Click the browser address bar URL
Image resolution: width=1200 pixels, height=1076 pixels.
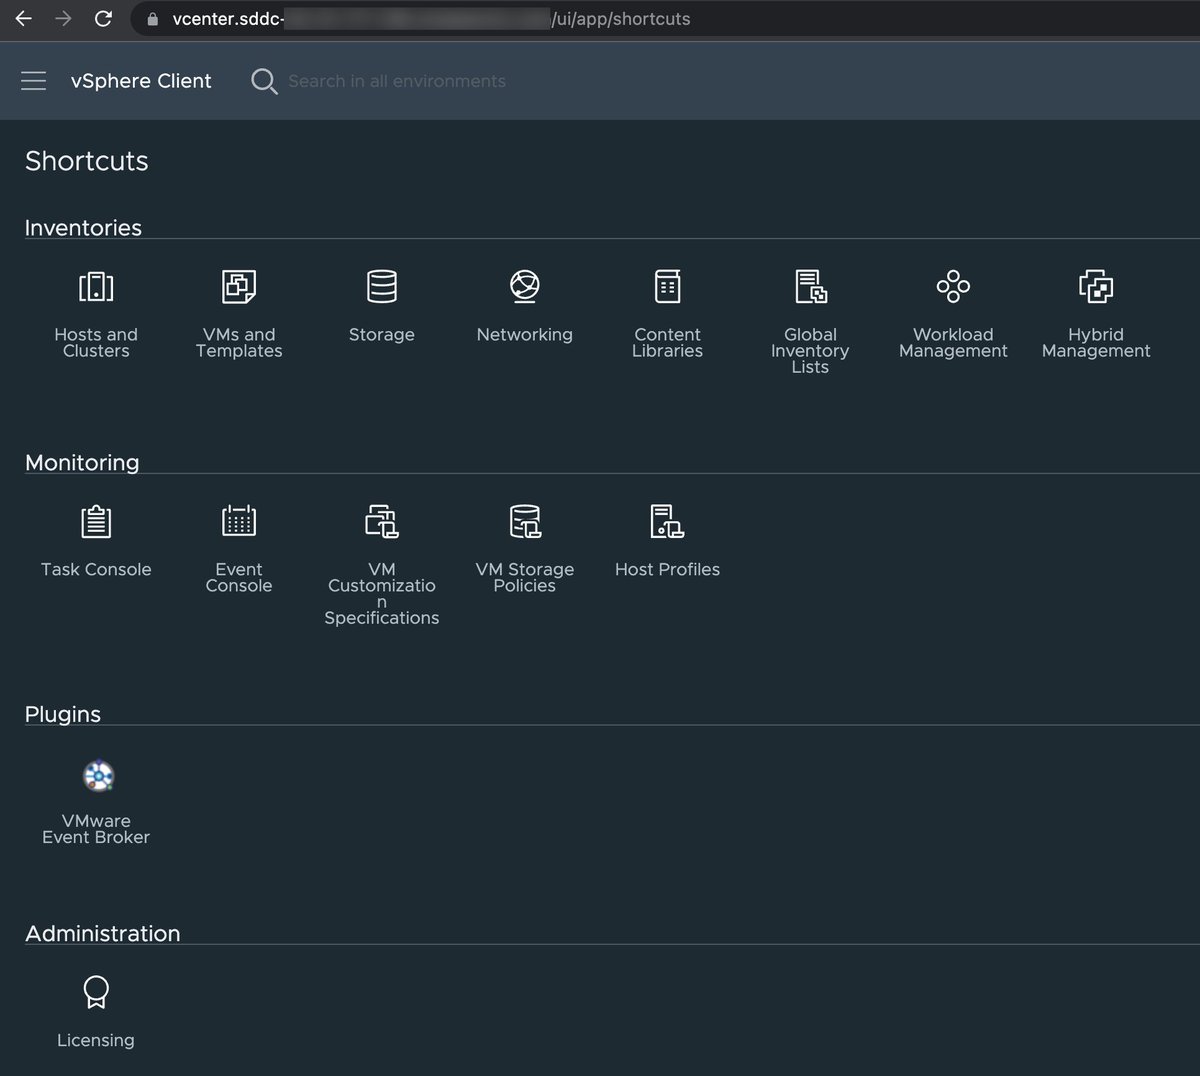[x=431, y=19]
